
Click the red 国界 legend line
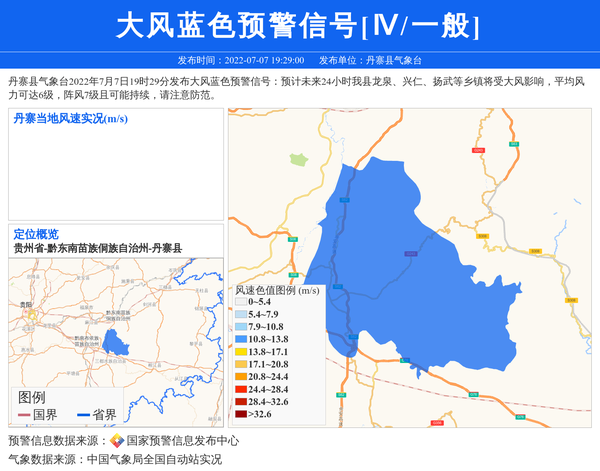(24, 415)
